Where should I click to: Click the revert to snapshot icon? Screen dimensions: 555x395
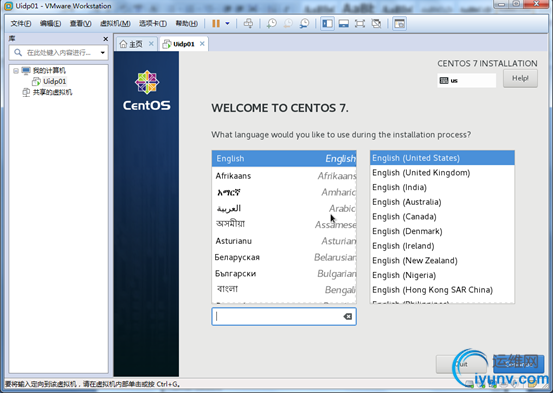click(288, 24)
